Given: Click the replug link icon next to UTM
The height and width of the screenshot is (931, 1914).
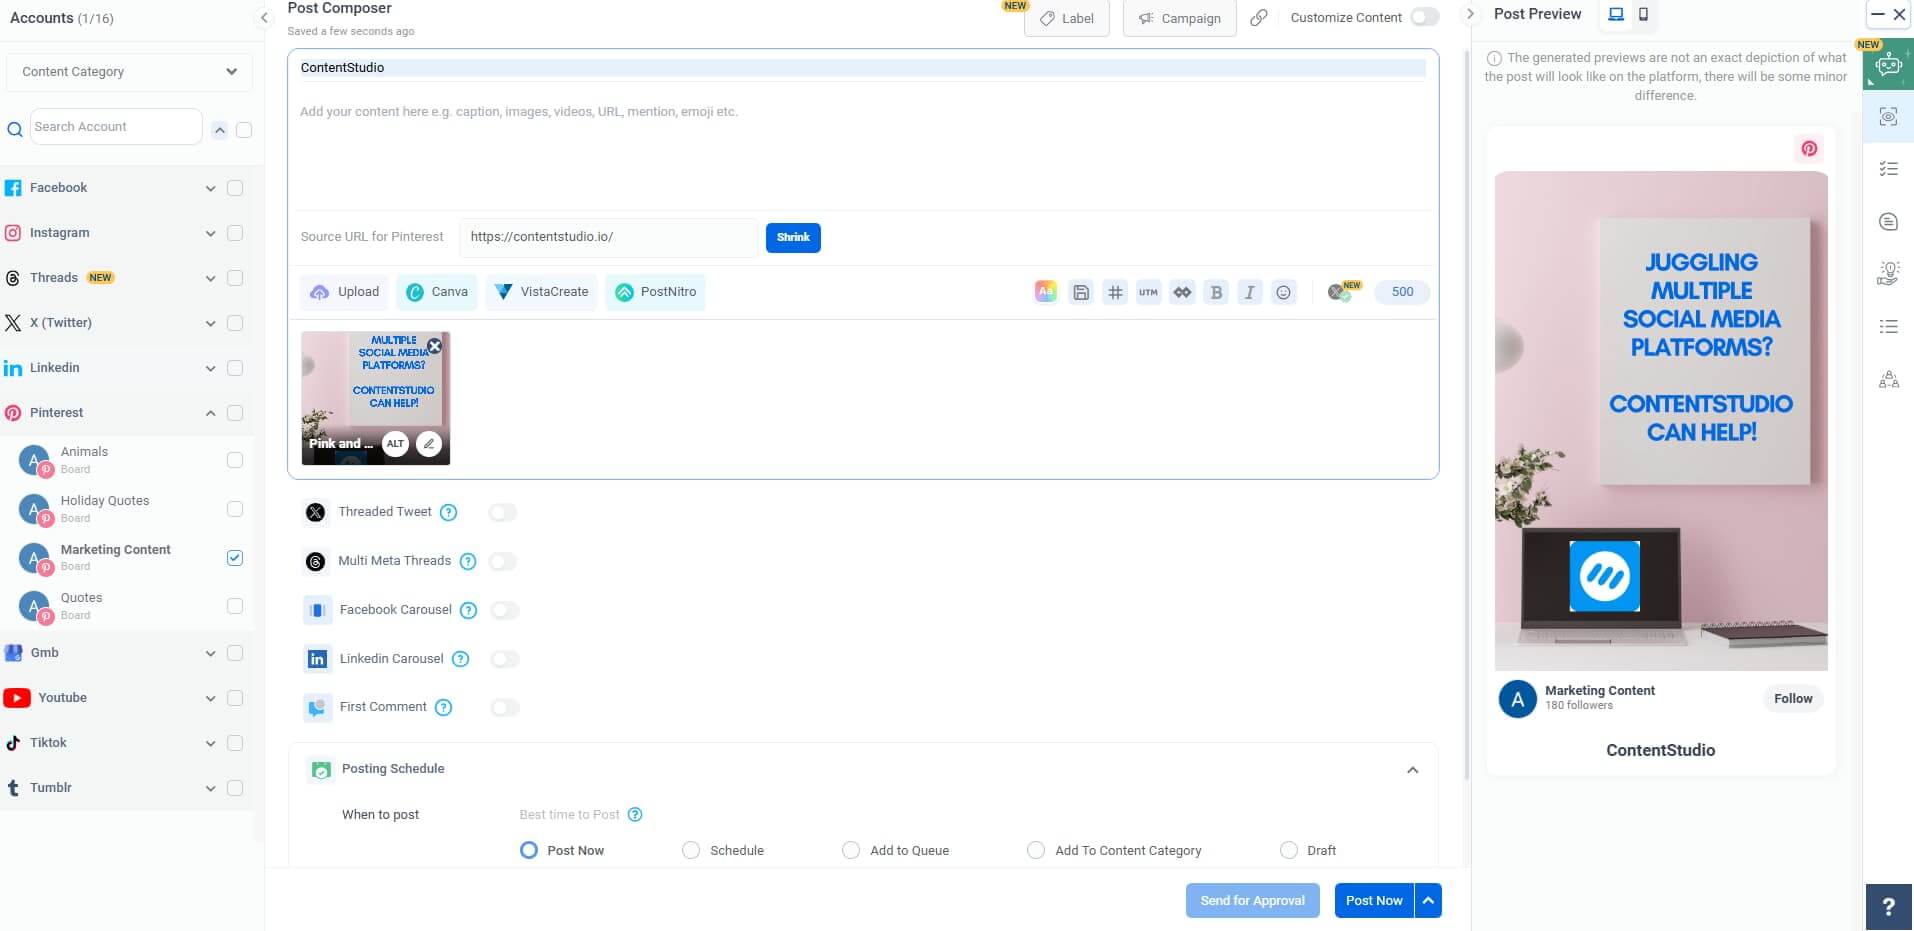Looking at the screenshot, I should [1182, 292].
